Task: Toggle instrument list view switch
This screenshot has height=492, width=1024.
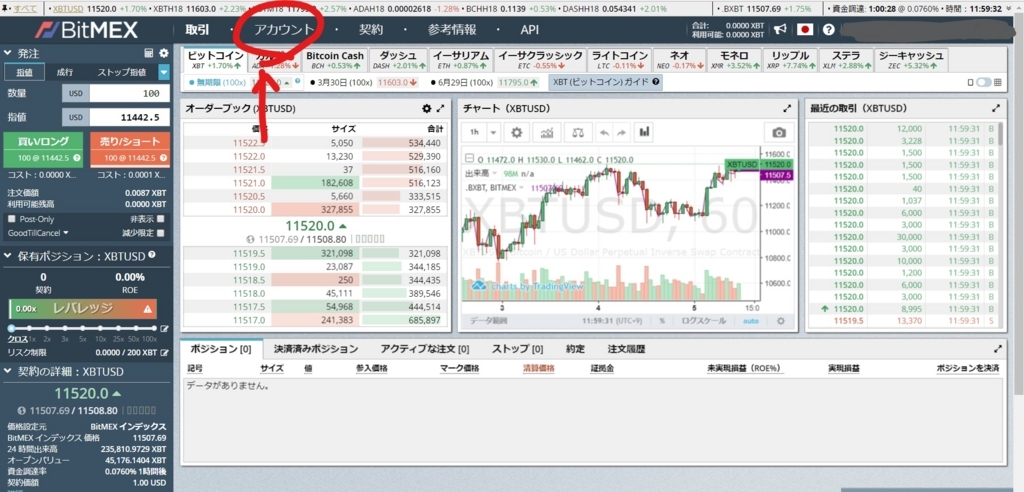Action: [x=984, y=82]
